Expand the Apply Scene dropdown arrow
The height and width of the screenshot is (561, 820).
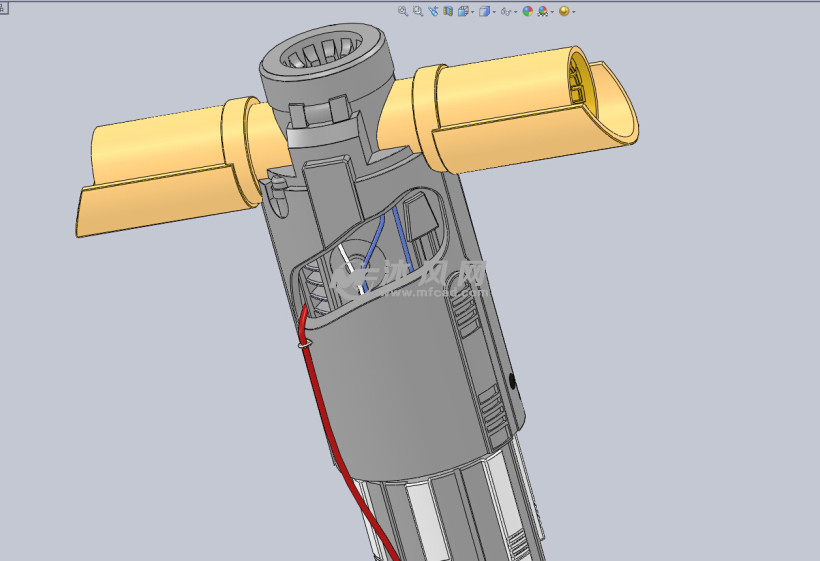[552, 12]
